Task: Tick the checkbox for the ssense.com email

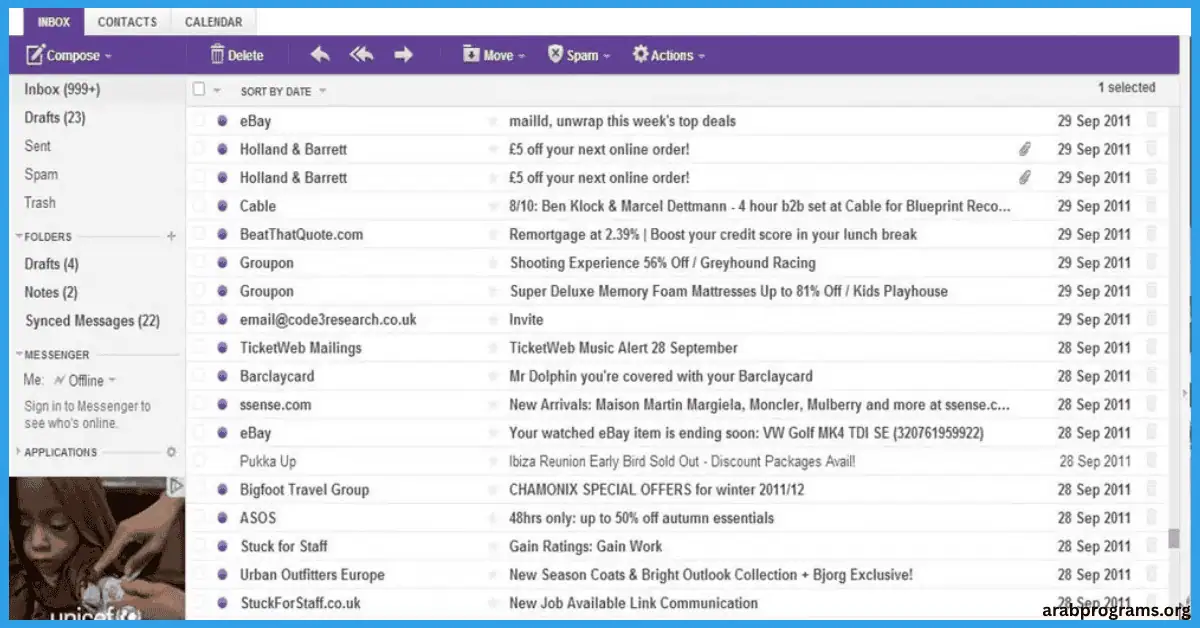Action: point(199,405)
